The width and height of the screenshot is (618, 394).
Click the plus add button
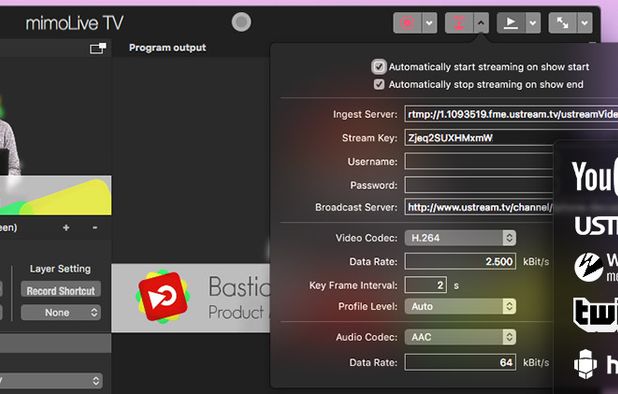coord(66,228)
